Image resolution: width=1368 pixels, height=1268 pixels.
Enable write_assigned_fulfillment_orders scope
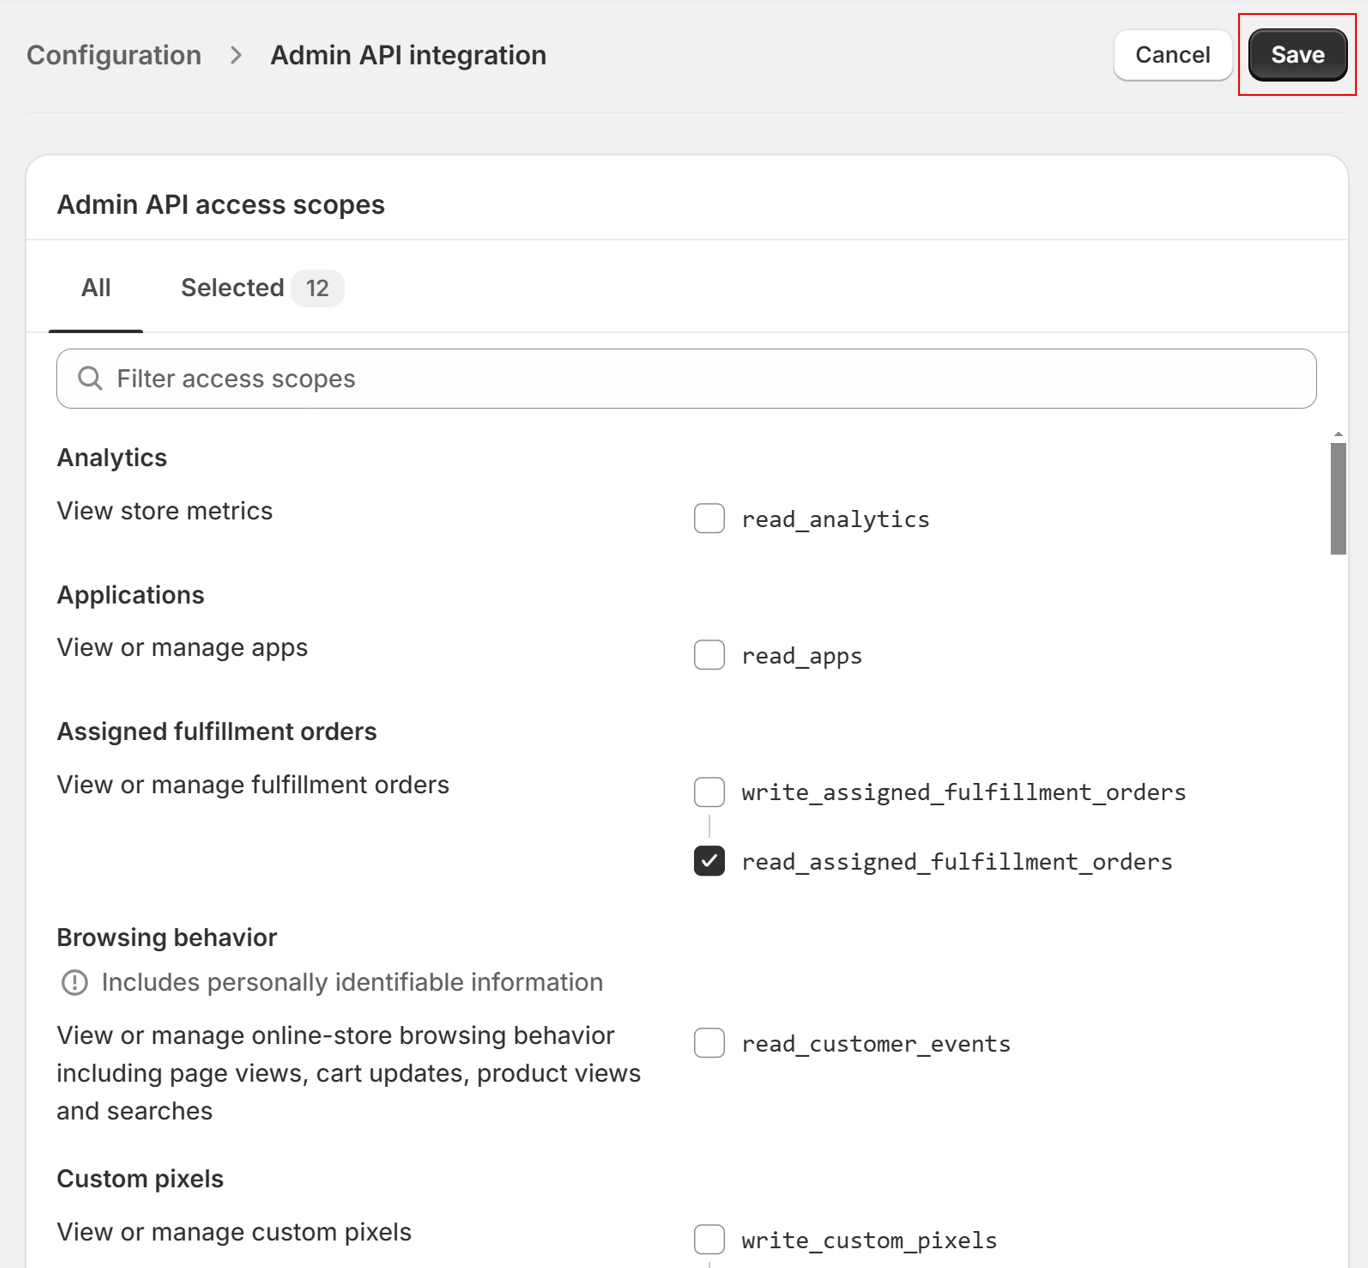click(709, 792)
